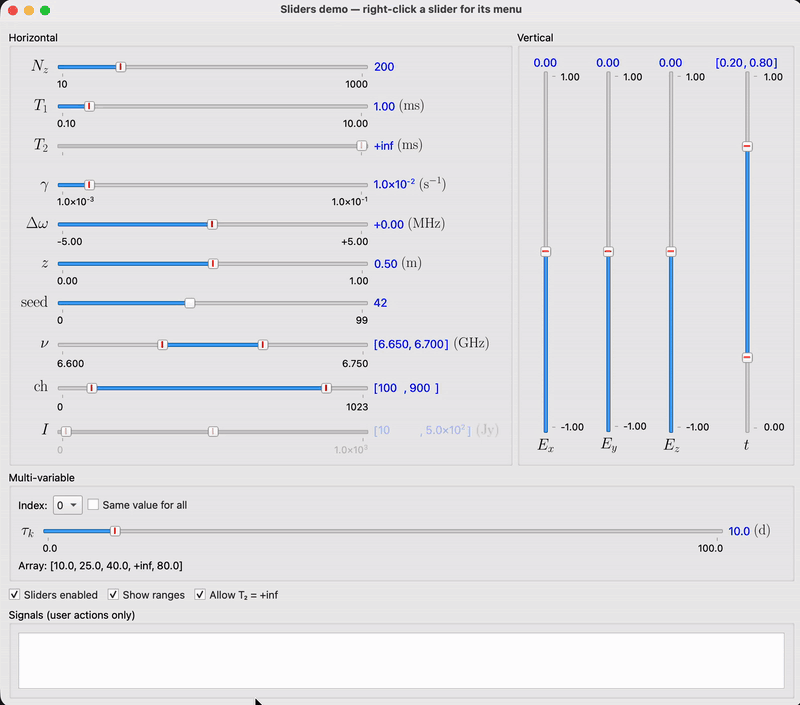Click the z slider handle
800x705 pixels.
(x=213, y=264)
